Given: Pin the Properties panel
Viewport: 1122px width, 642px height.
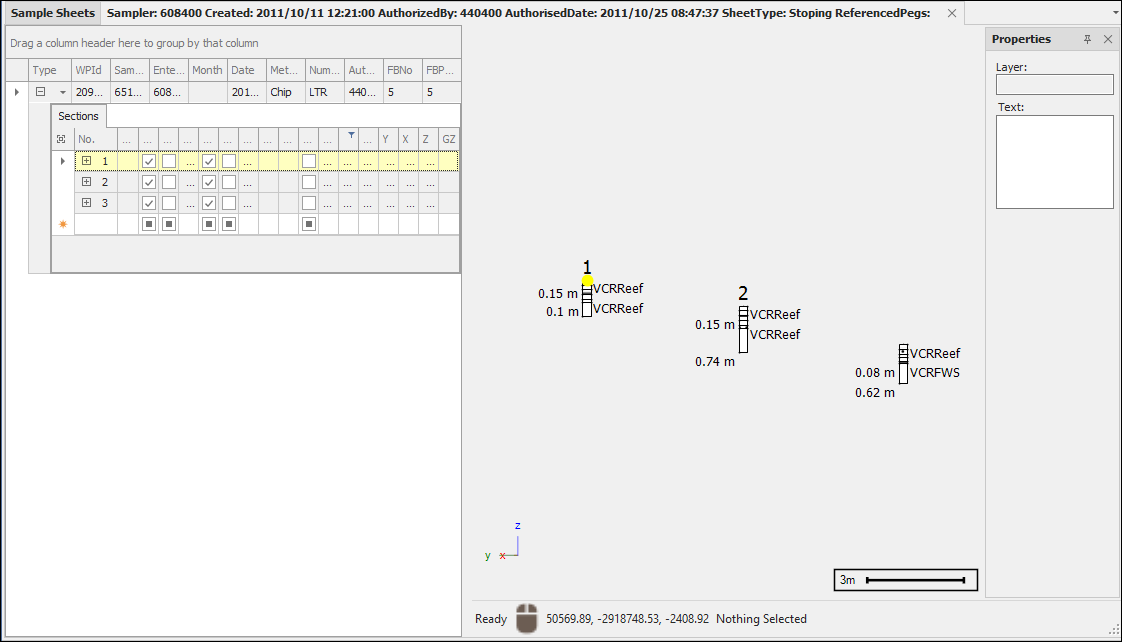Looking at the screenshot, I should (1088, 39).
